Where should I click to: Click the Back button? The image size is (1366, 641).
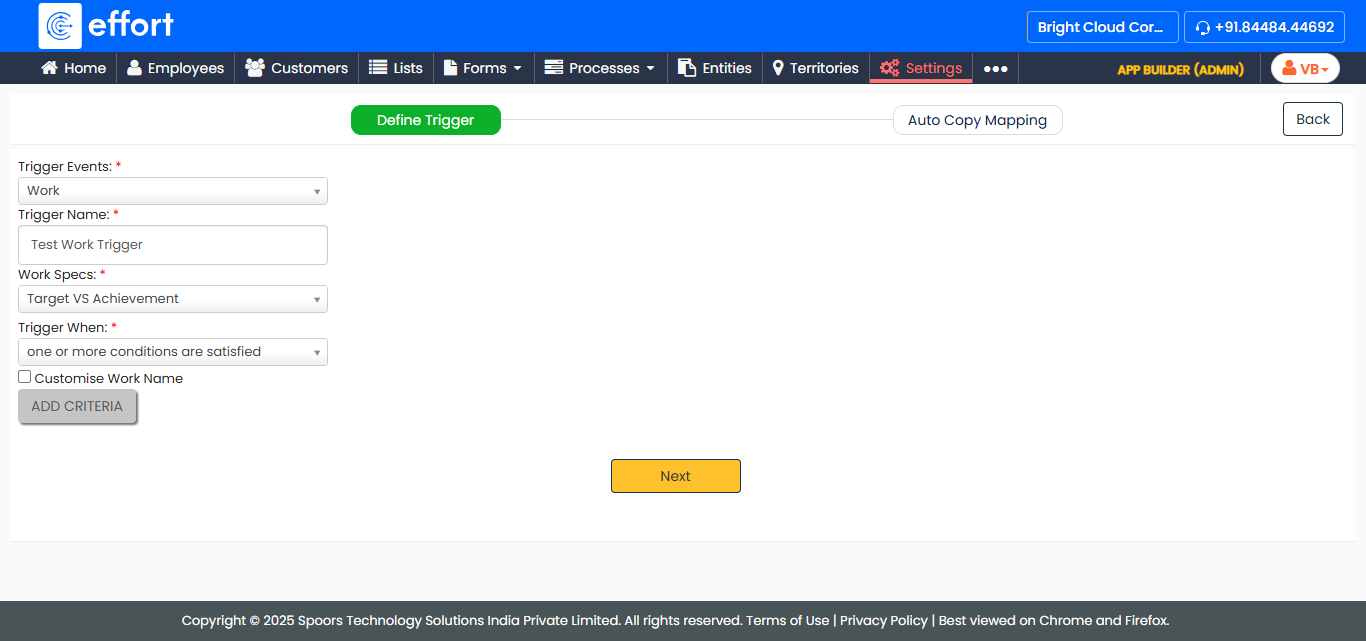click(x=1312, y=119)
